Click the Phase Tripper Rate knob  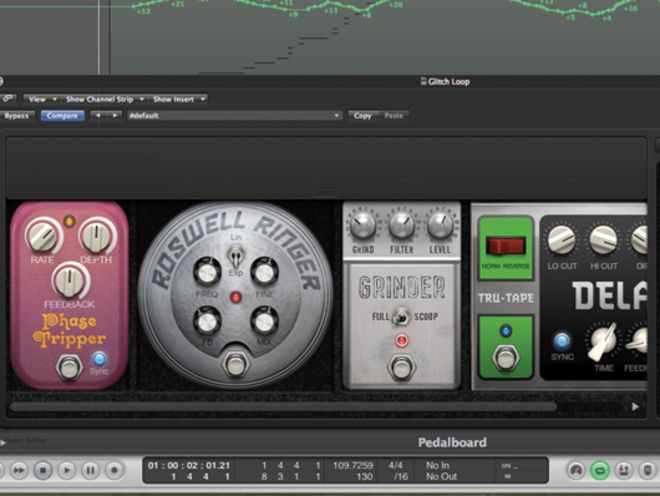[x=42, y=237]
